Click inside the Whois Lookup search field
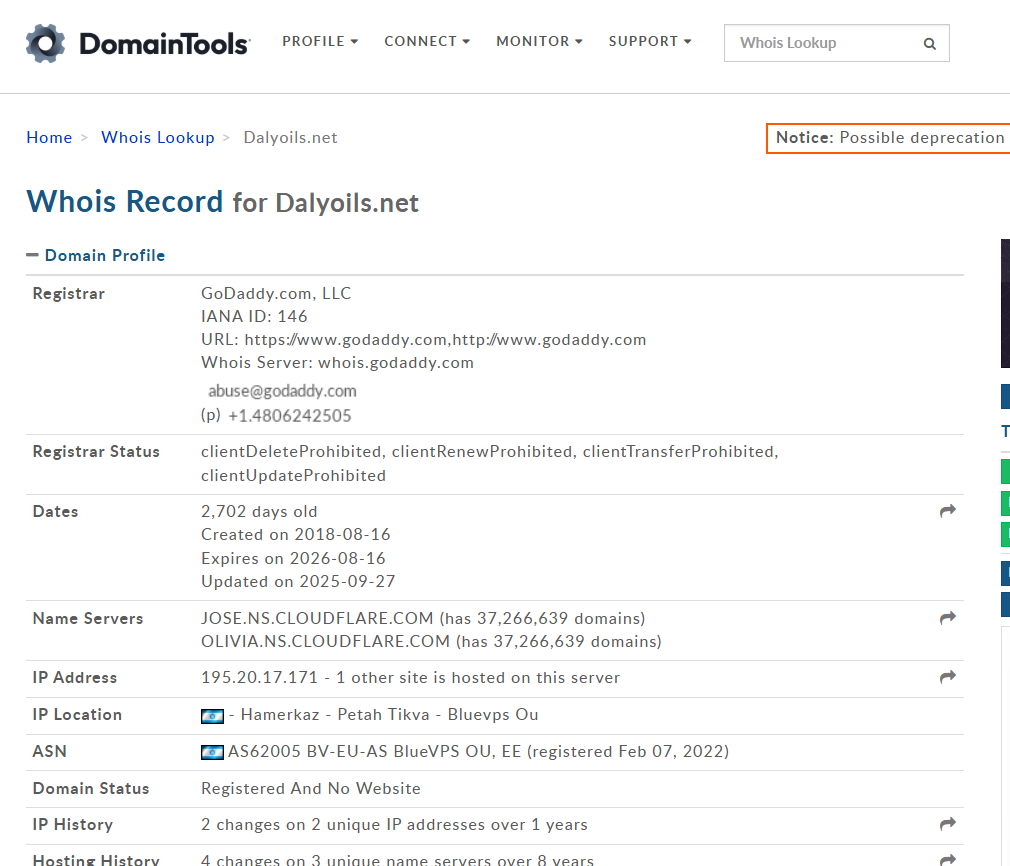The height and width of the screenshot is (866, 1010). click(x=830, y=43)
